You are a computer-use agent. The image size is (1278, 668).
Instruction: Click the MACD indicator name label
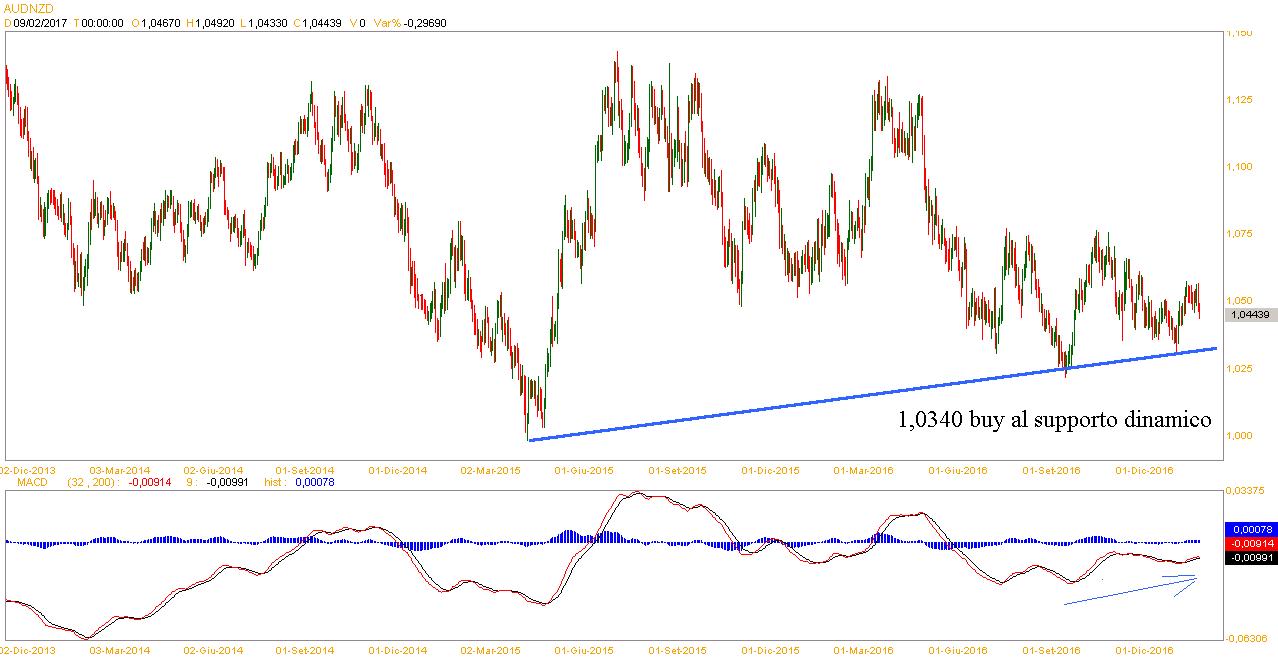coord(21,482)
